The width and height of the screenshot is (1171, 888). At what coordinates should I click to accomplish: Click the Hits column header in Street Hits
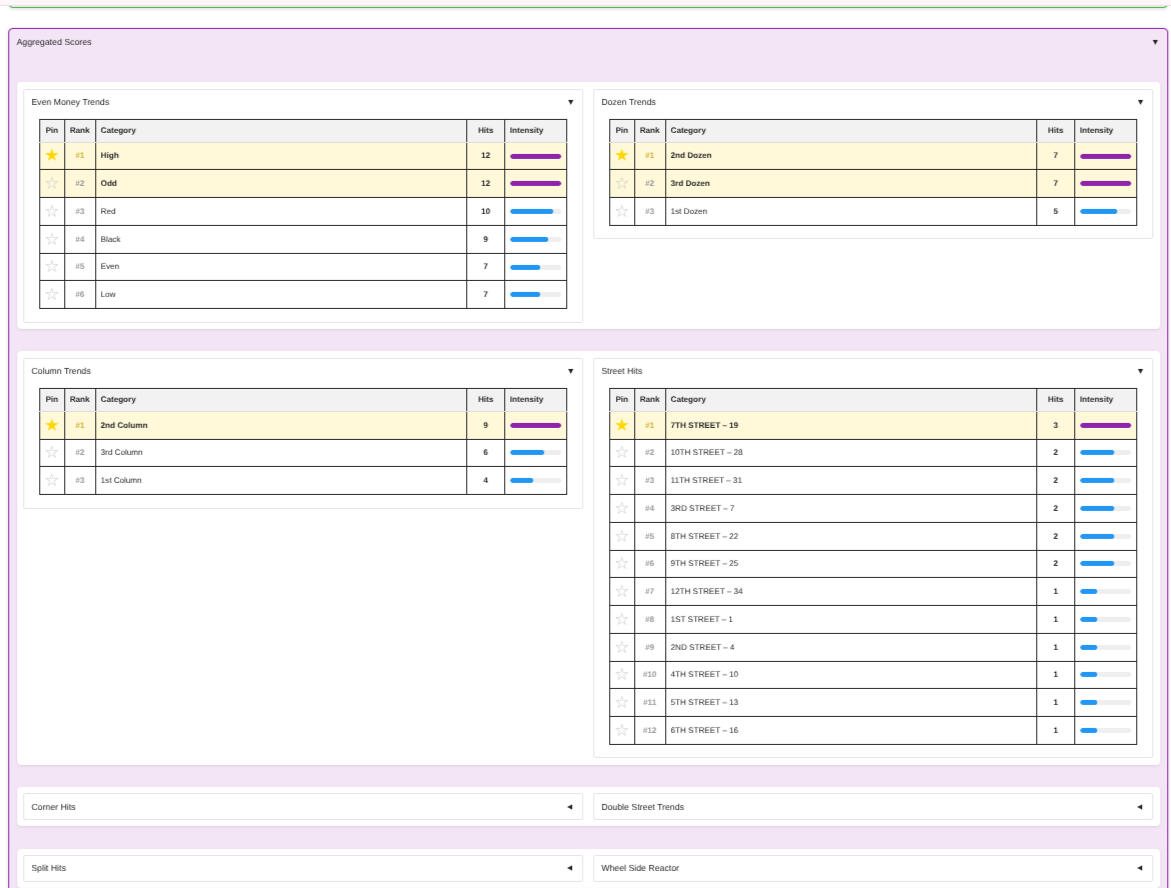coord(1055,399)
